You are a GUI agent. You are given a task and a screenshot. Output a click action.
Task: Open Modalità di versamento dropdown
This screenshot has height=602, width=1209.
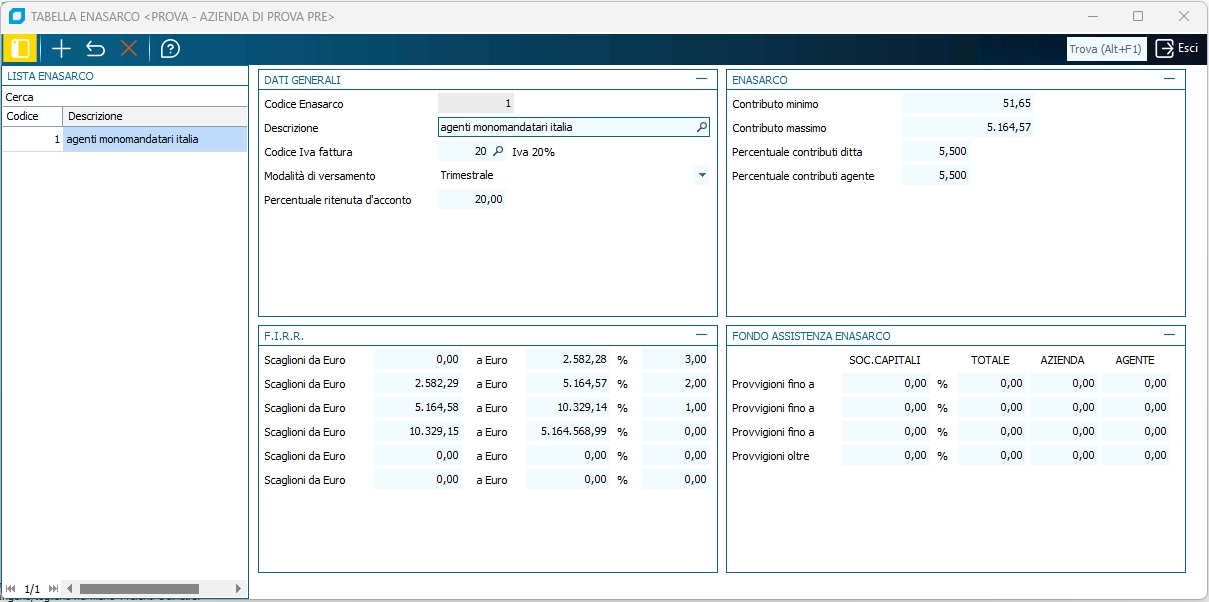pyautogui.click(x=702, y=175)
